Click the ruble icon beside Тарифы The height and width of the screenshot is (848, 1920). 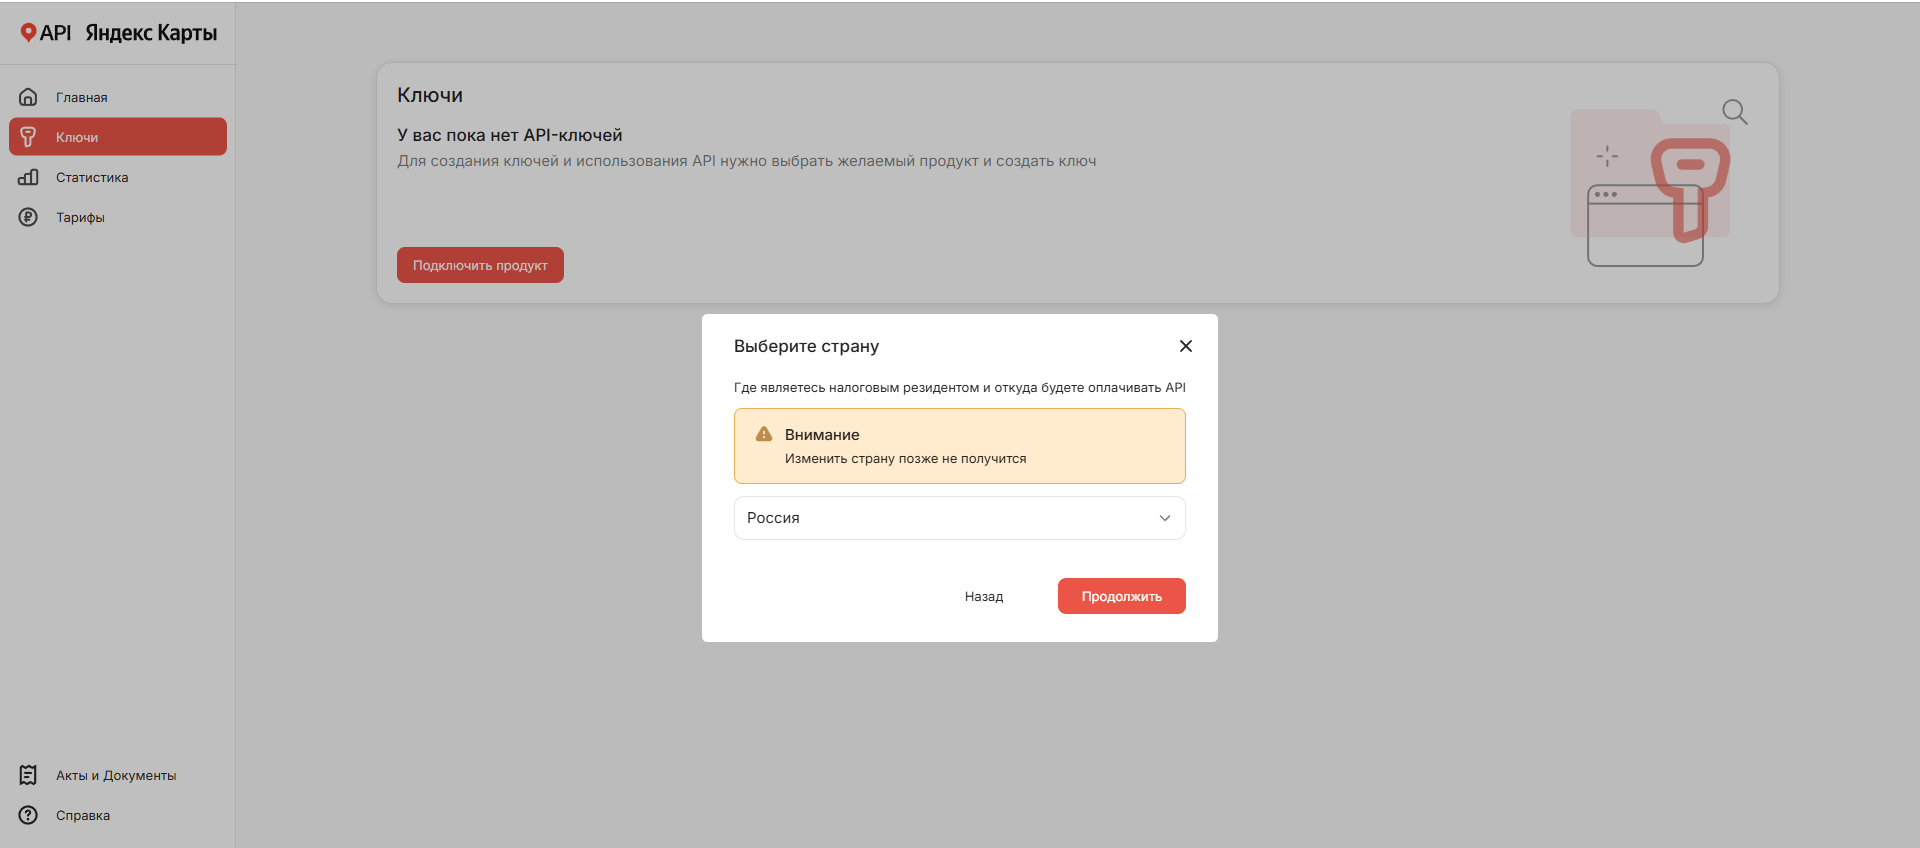(28, 217)
